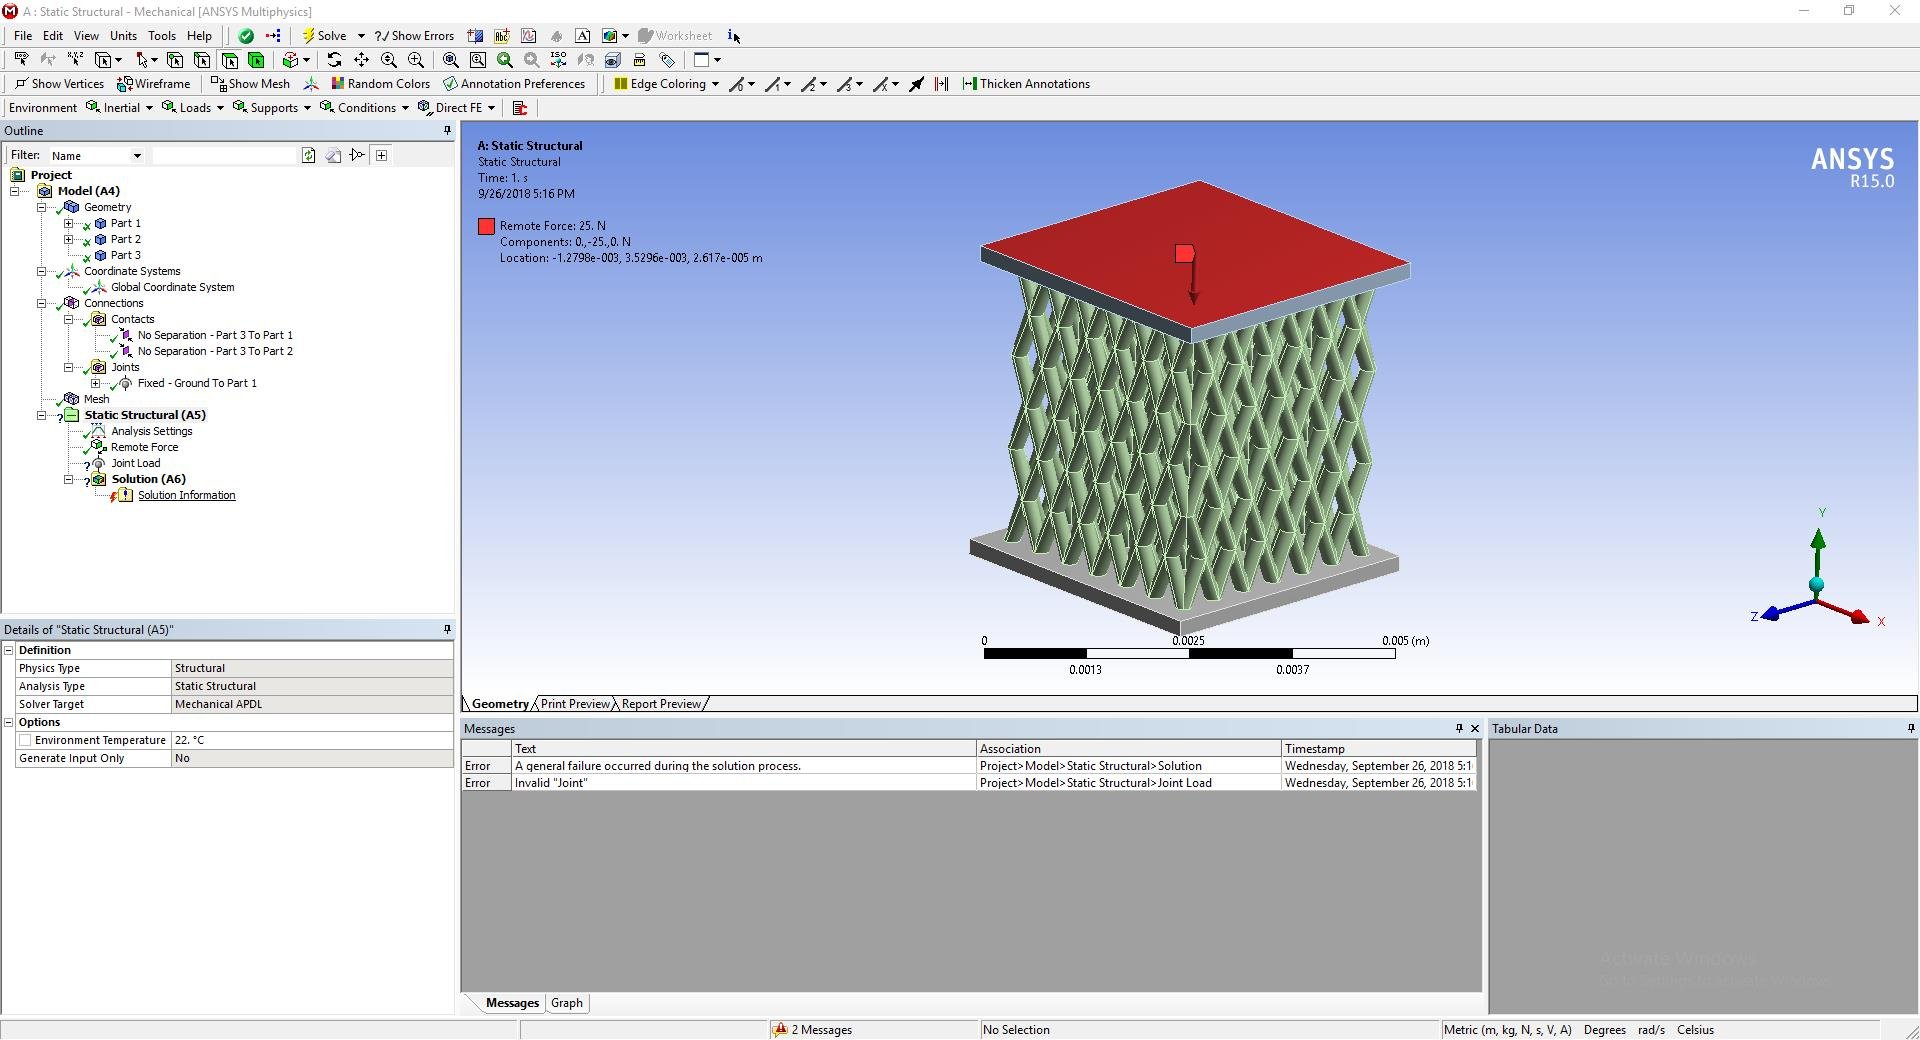Toggle Random Colors
Image resolution: width=1920 pixels, height=1040 pixels.
click(x=380, y=84)
